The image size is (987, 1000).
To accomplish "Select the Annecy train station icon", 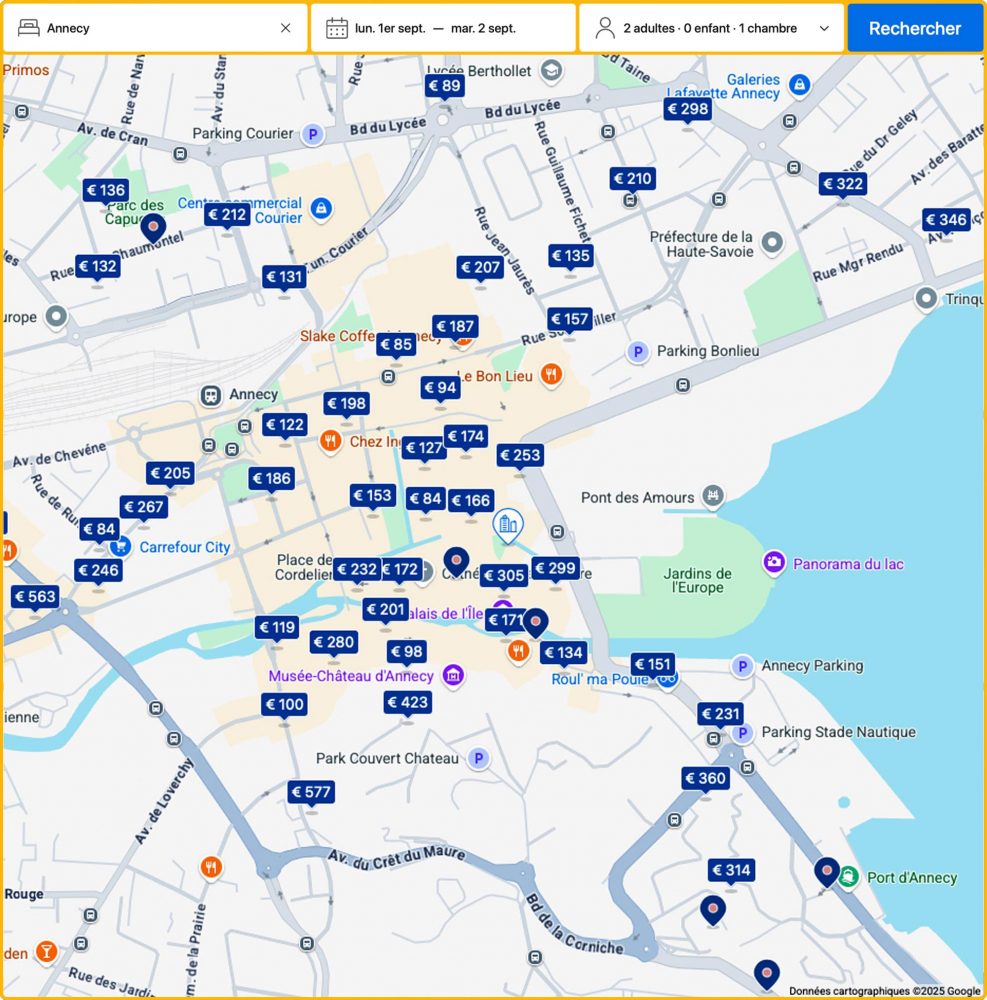I will [211, 395].
